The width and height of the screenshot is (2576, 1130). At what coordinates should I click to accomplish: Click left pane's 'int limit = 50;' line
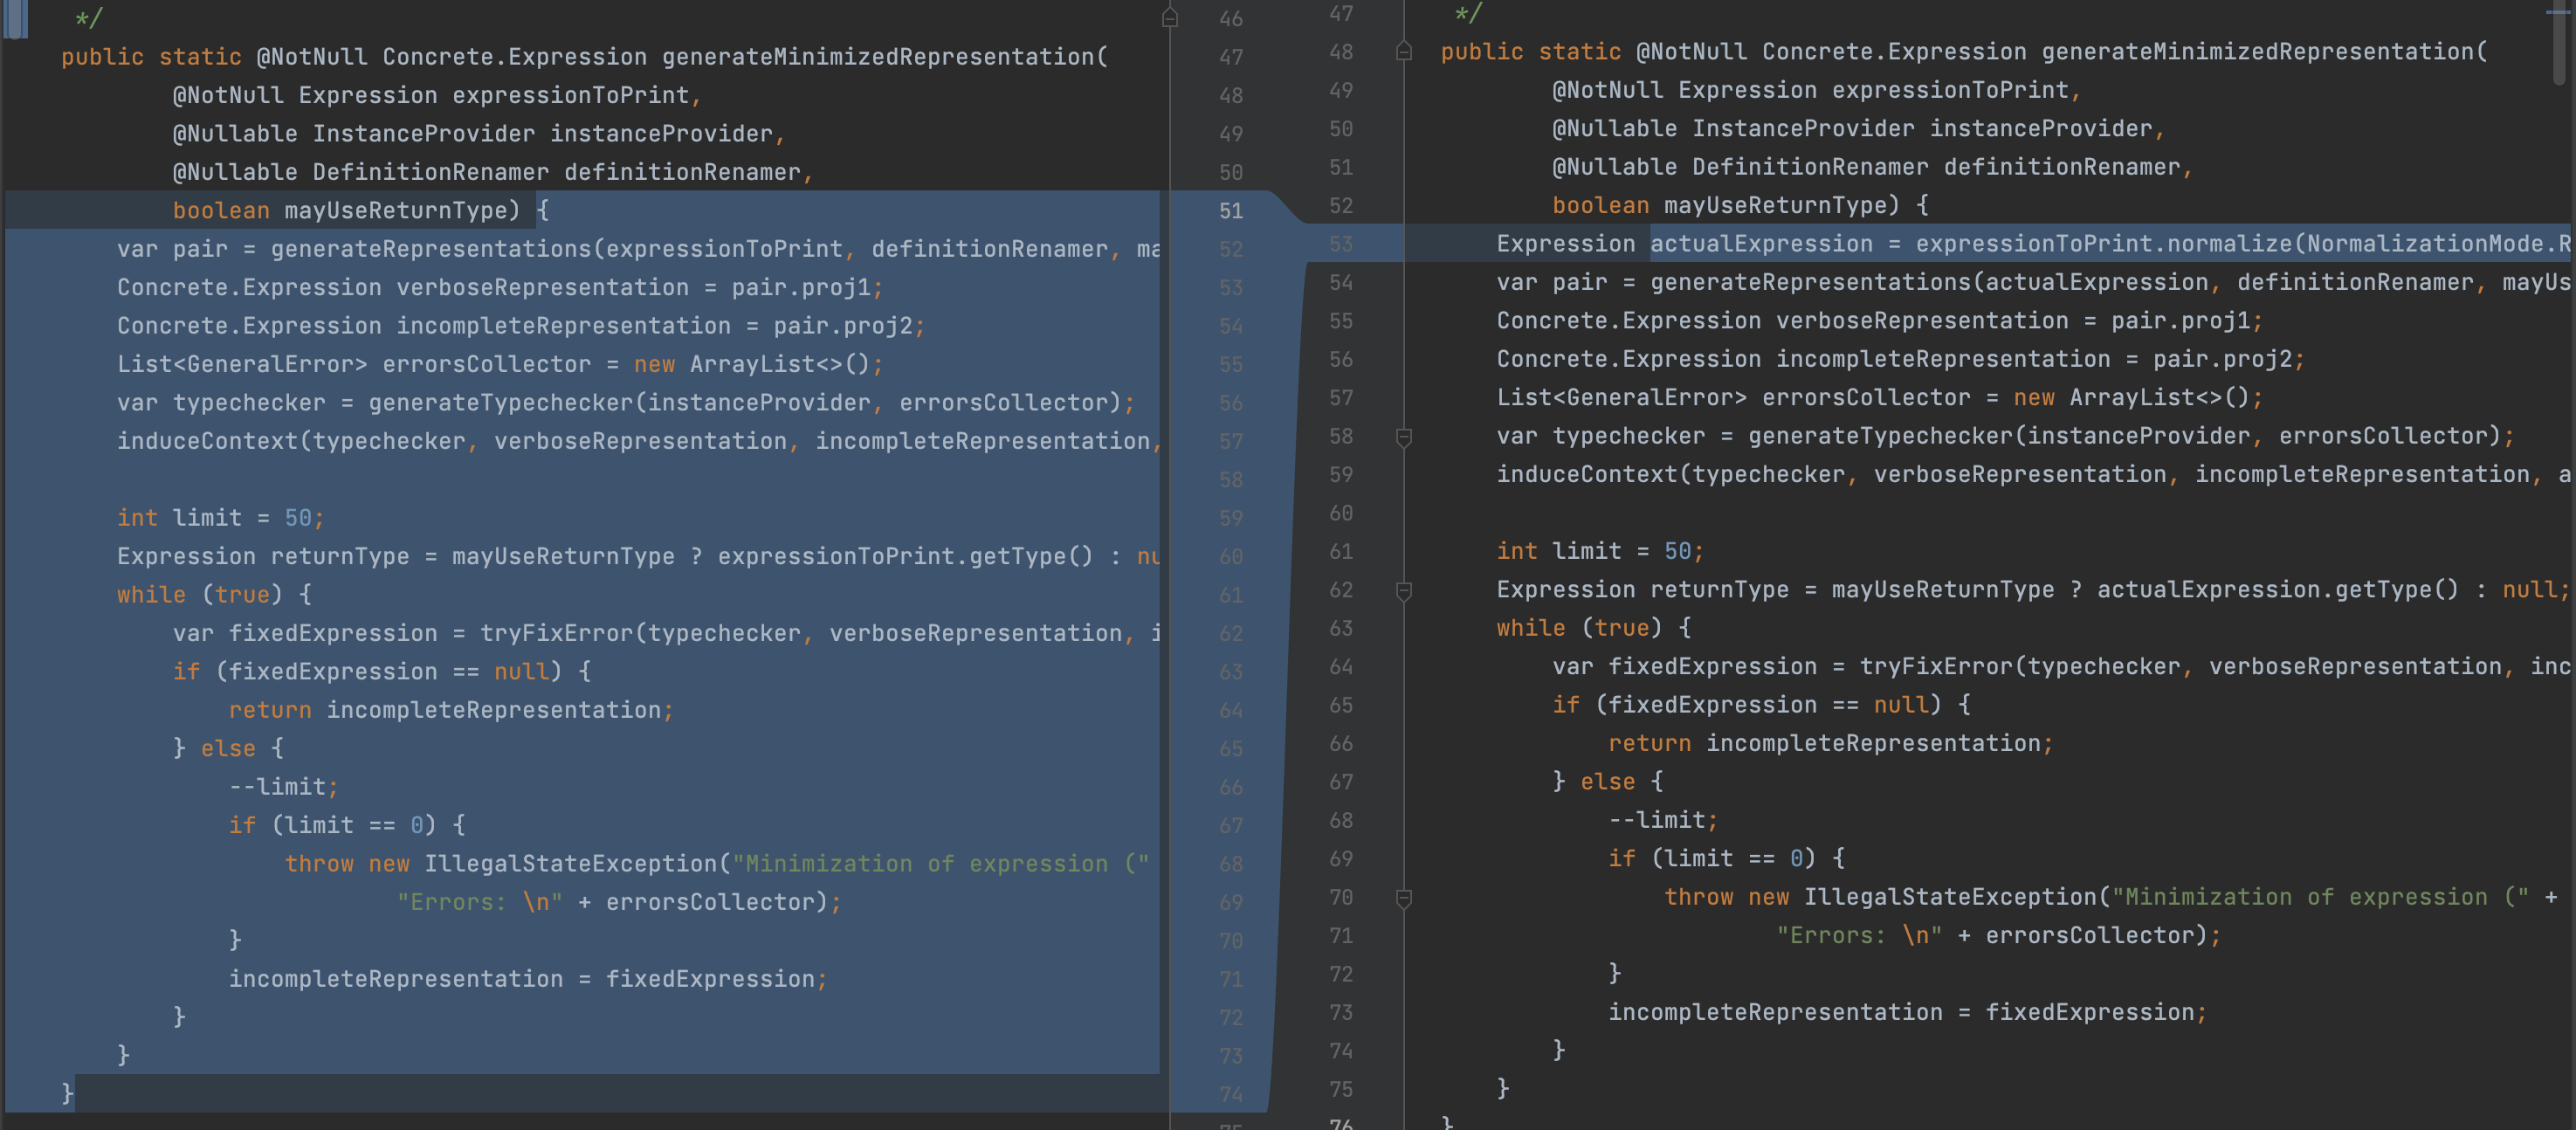click(220, 518)
